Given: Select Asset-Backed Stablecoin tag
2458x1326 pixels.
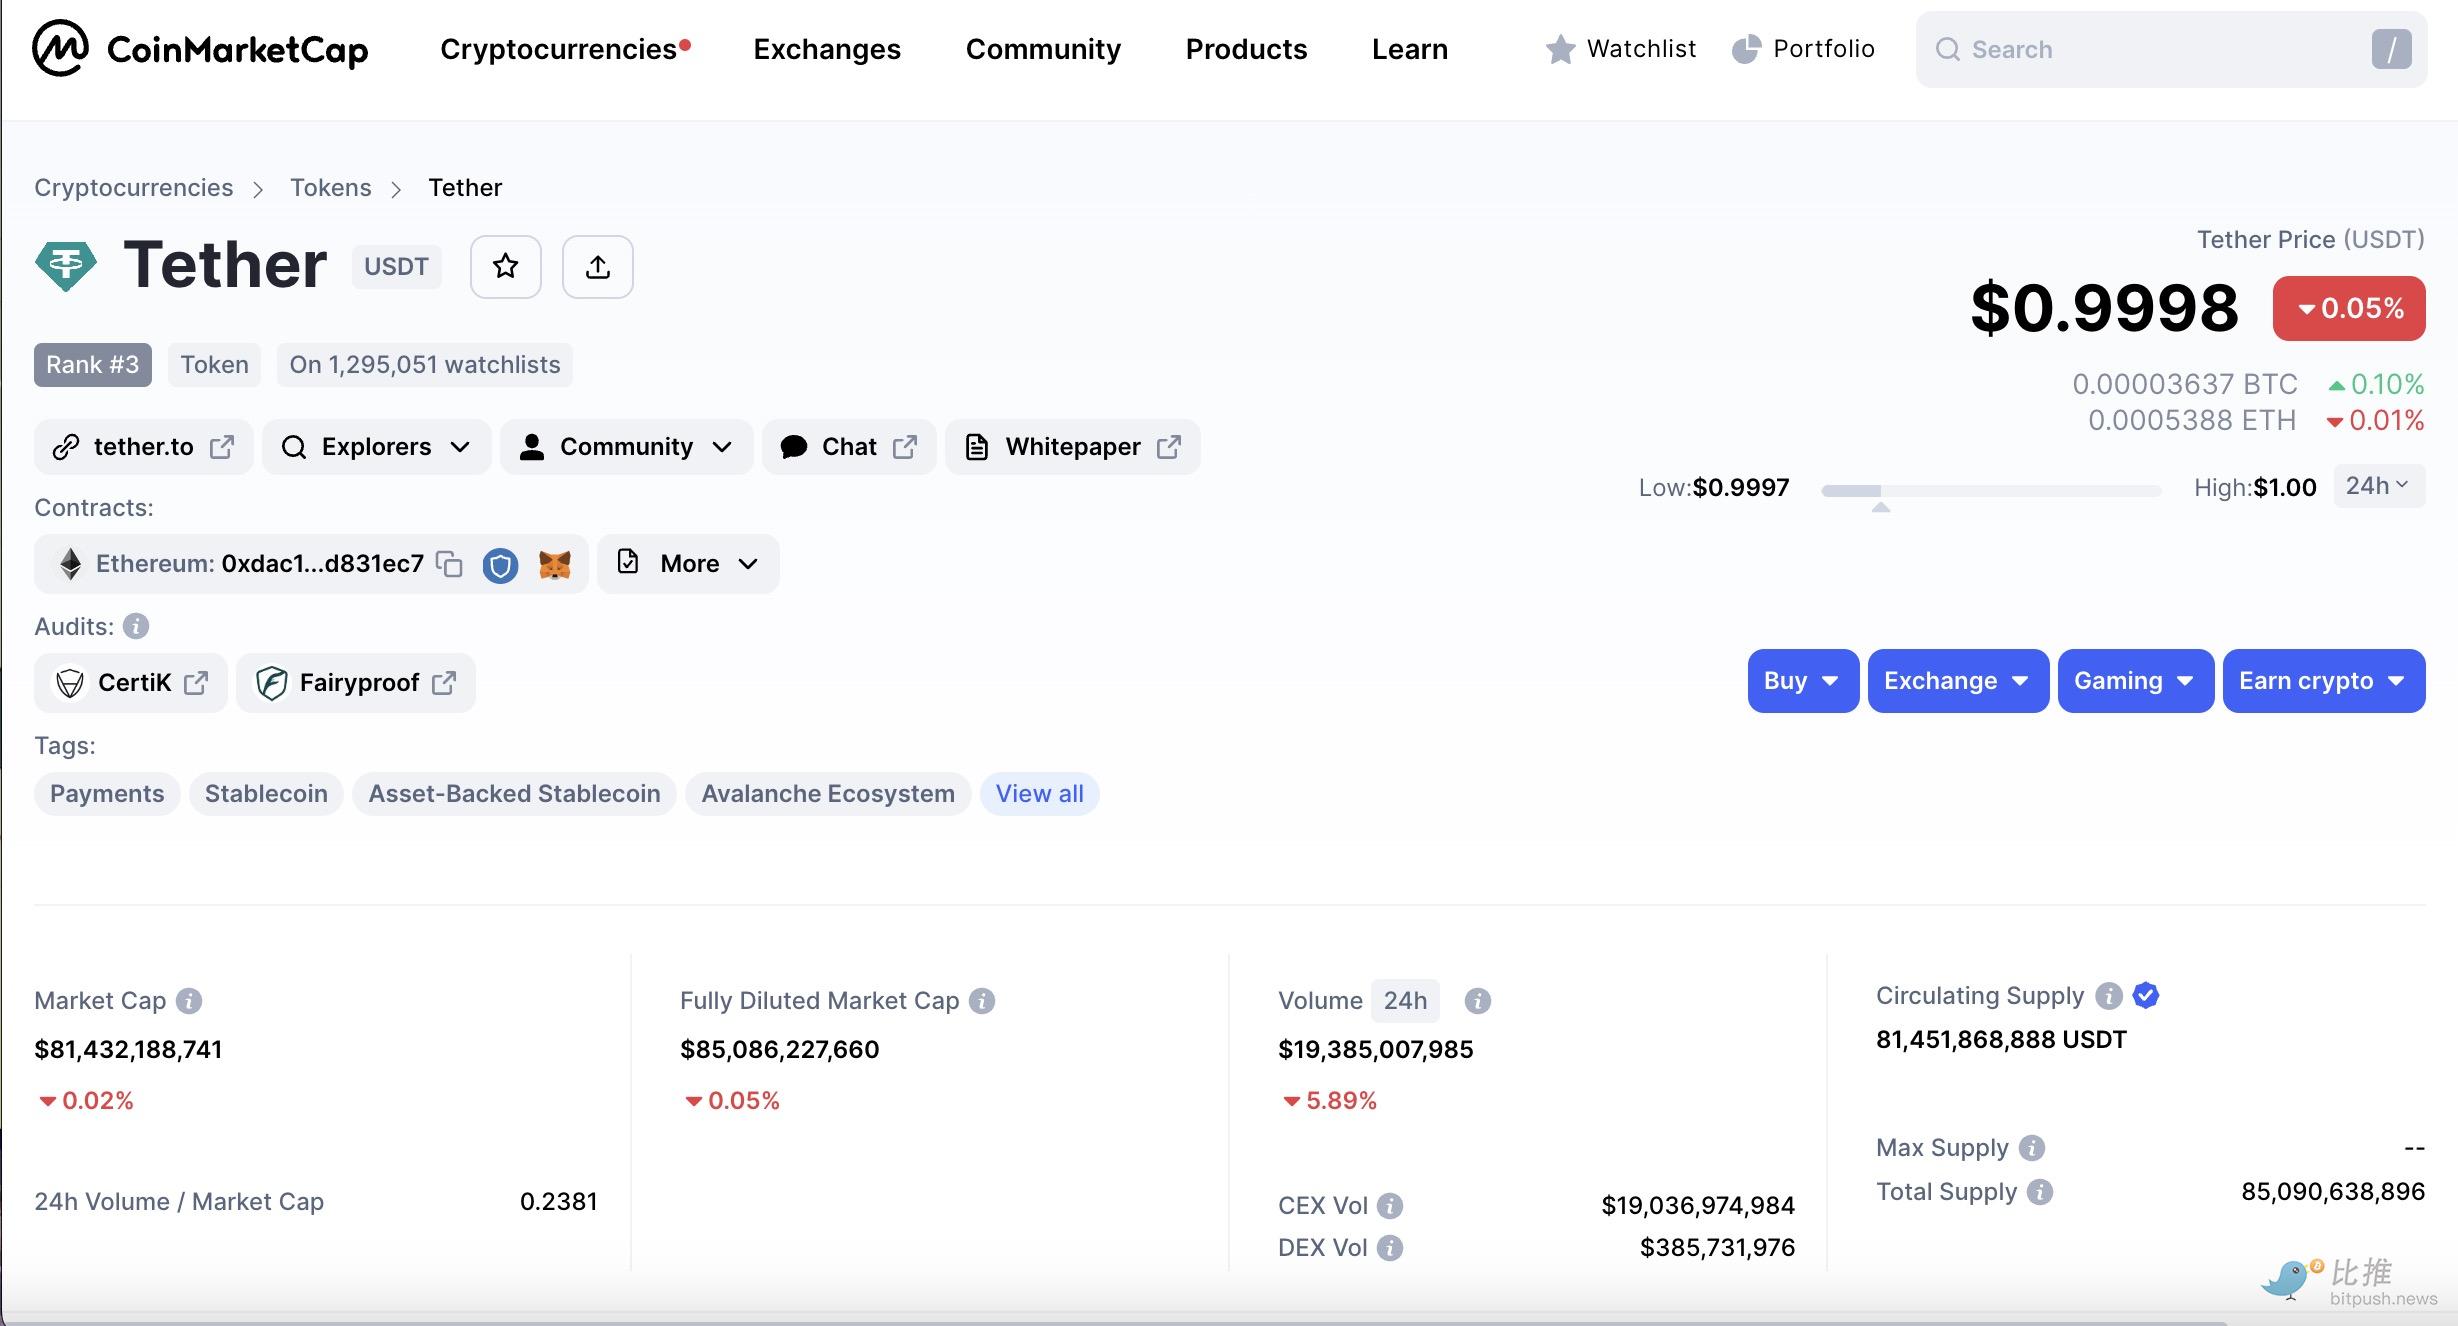Looking at the screenshot, I should click(514, 794).
